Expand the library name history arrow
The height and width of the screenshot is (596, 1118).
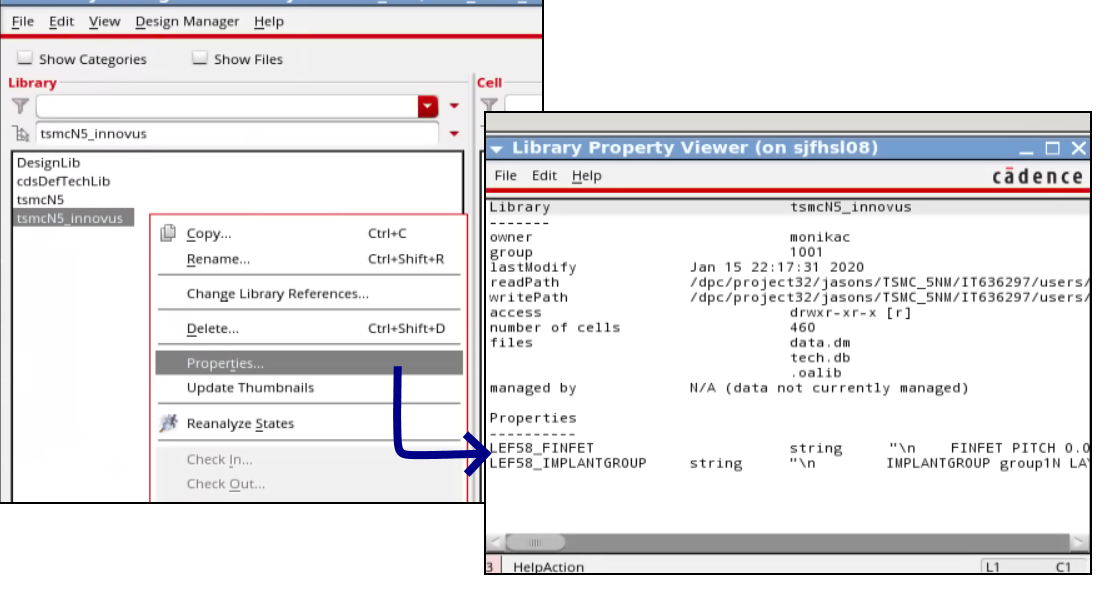(x=454, y=133)
